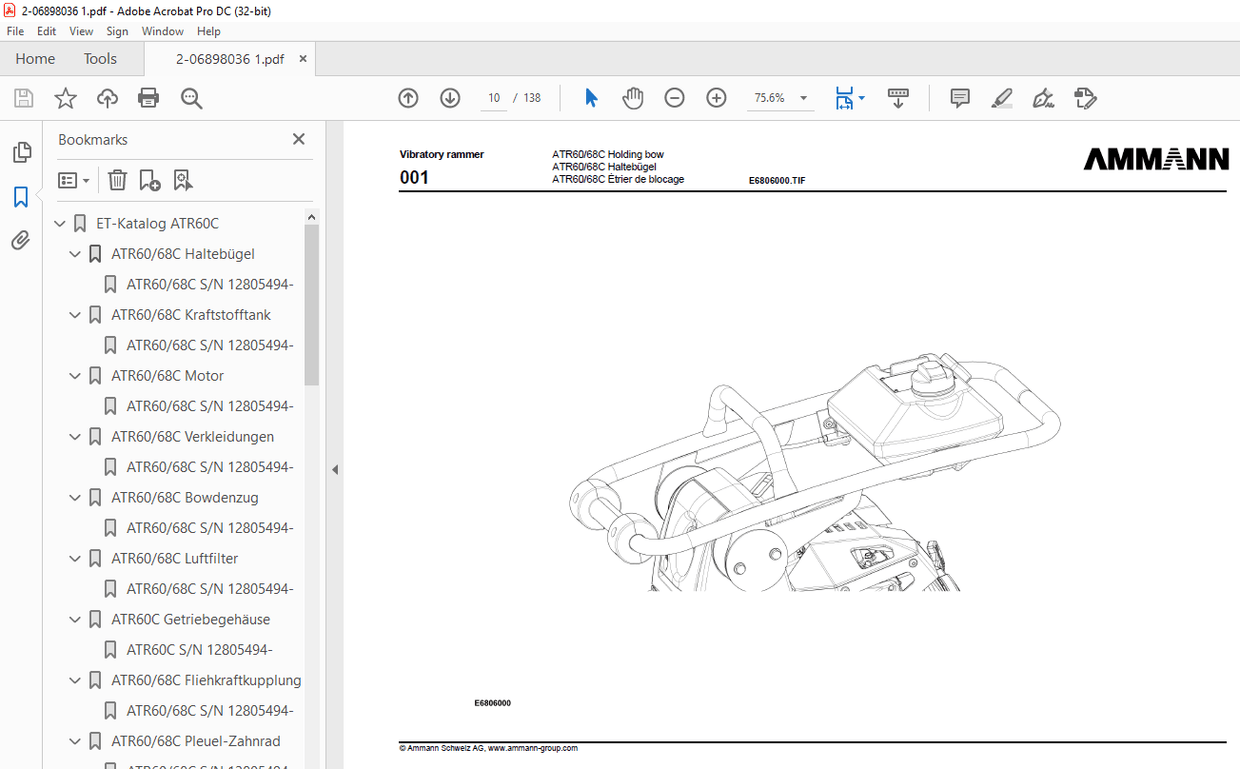
Task: Open the ATR60/68C Bowdenzug bookmark
Action: pos(185,498)
